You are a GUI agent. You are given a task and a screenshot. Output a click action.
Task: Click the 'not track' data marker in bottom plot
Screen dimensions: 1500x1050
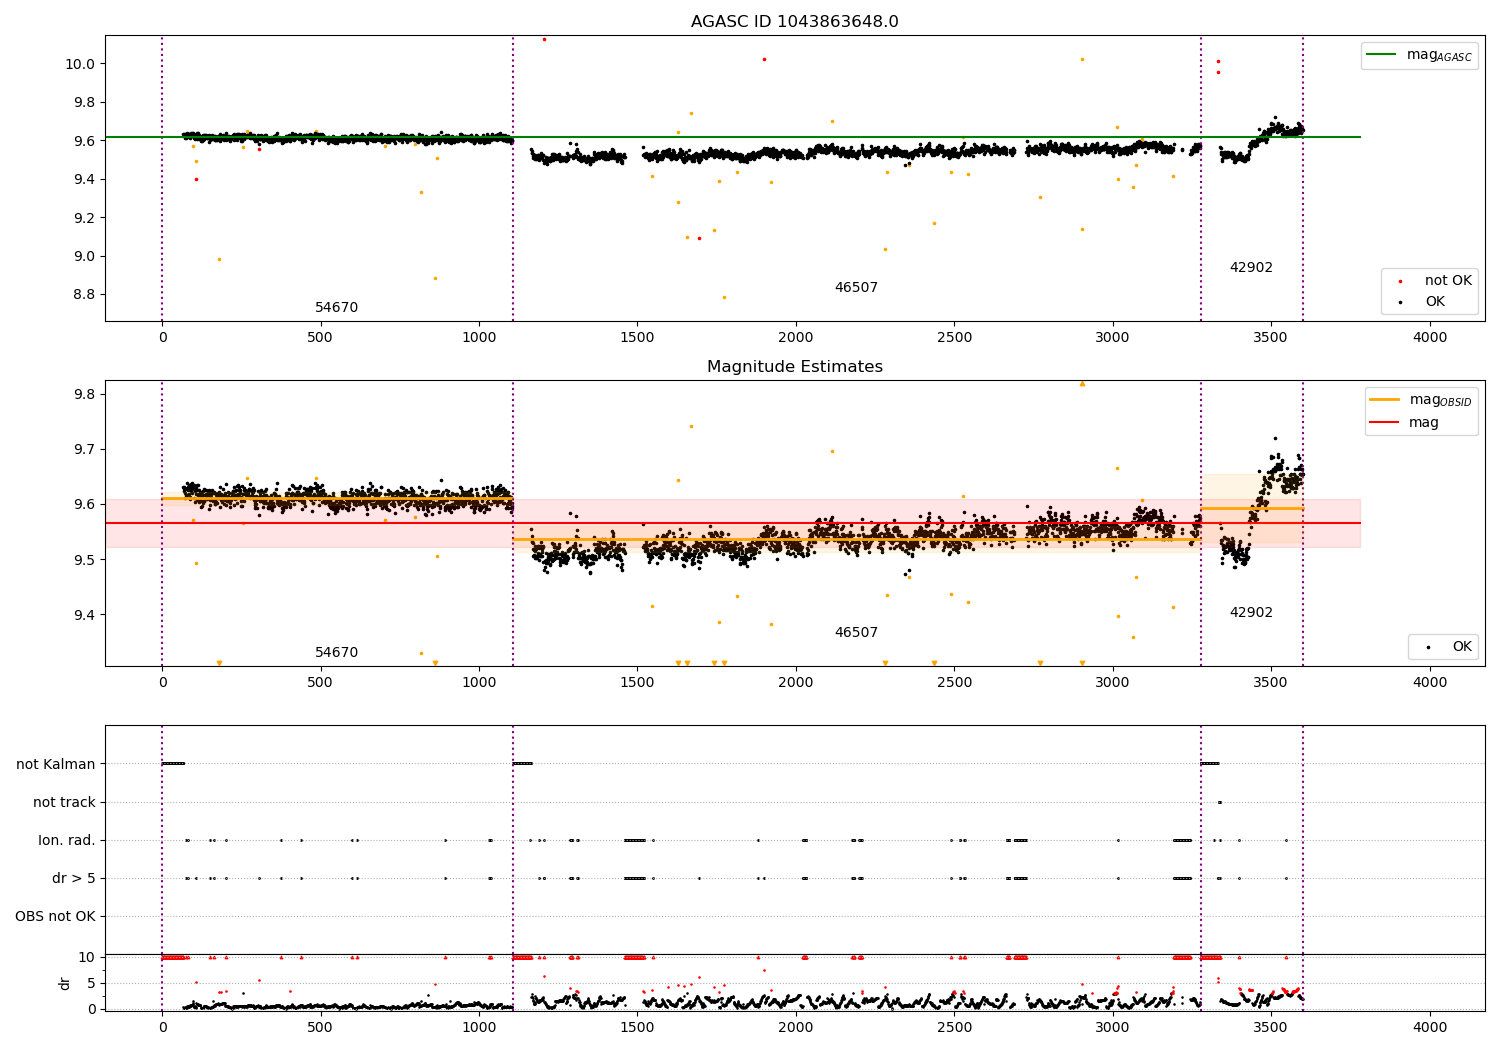tap(1219, 802)
